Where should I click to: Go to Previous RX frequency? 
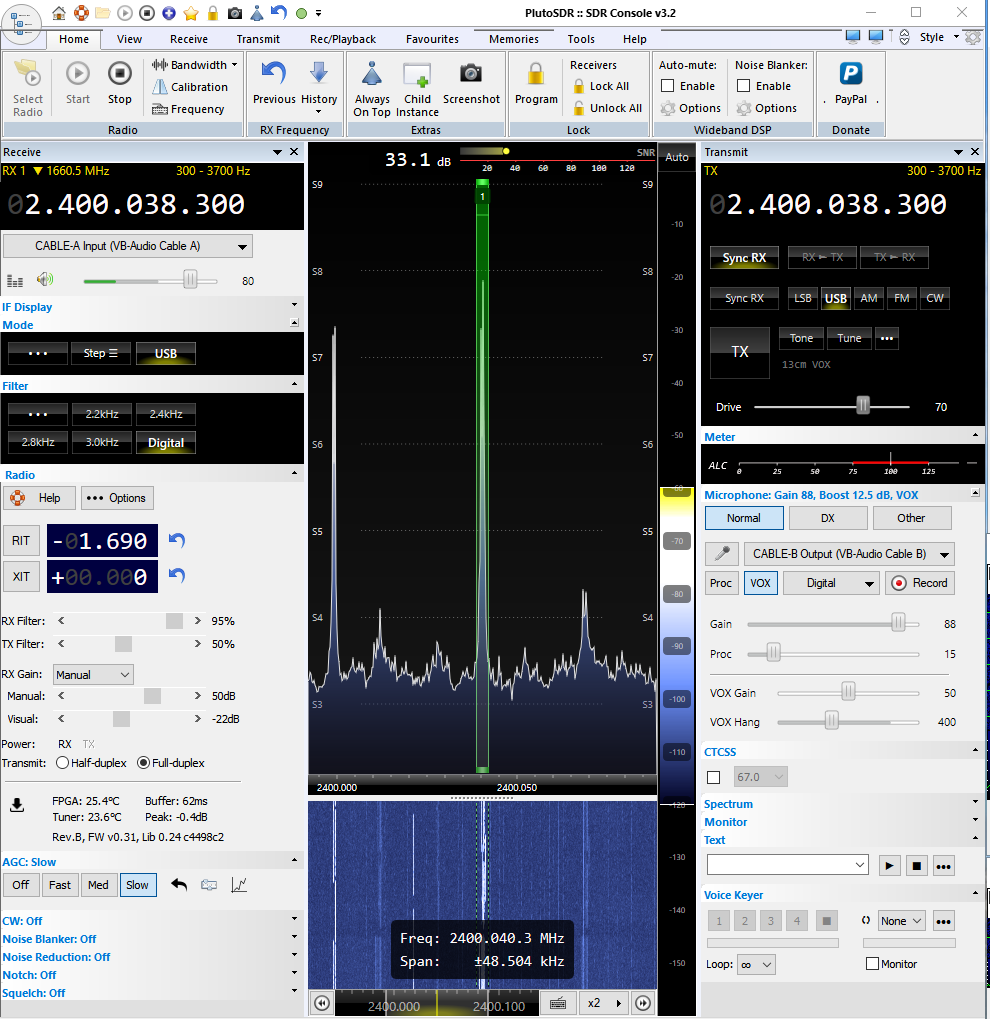(273, 75)
